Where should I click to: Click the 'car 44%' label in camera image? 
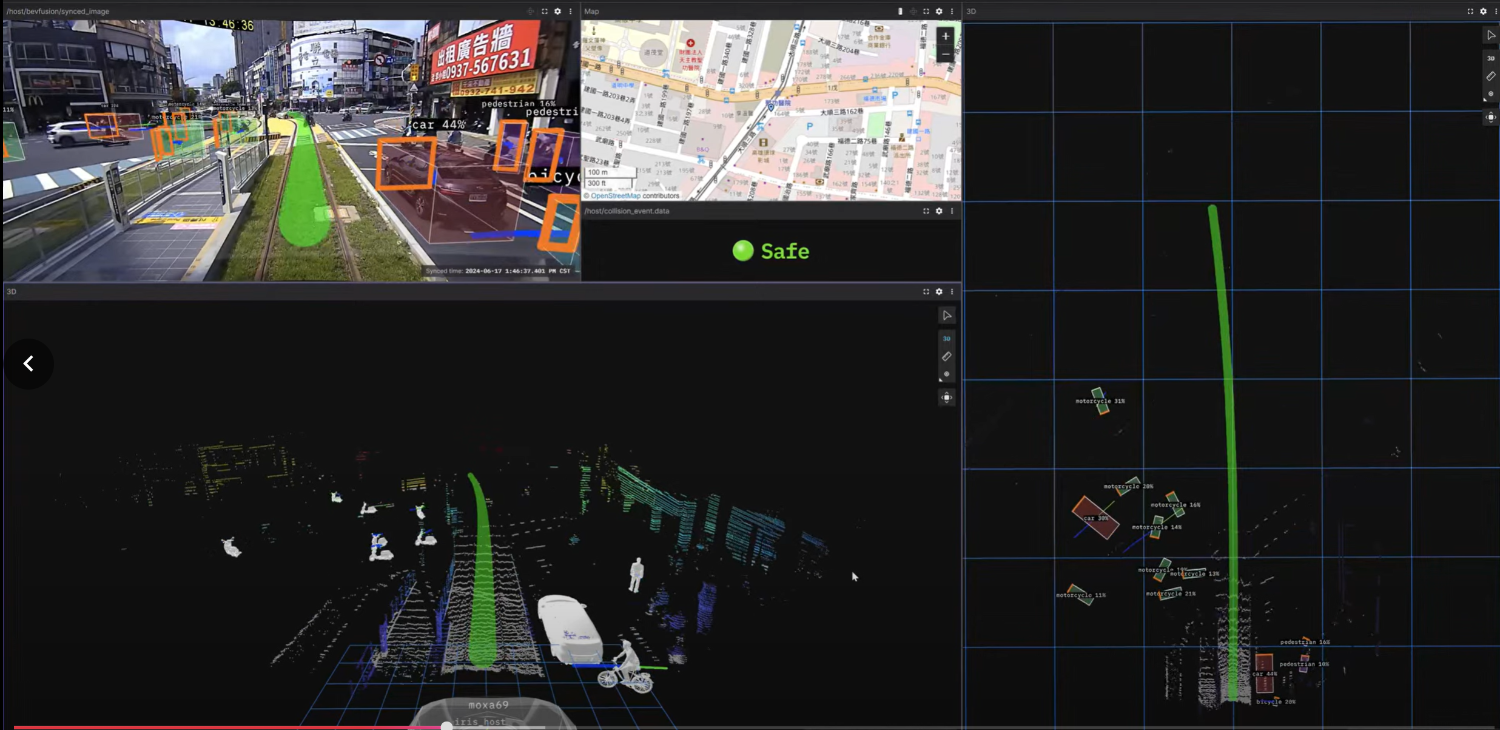click(x=439, y=125)
